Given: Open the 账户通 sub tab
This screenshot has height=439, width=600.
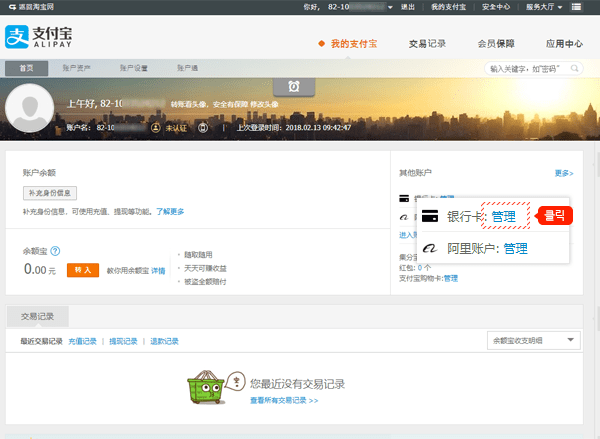Looking at the screenshot, I should click(188, 68).
